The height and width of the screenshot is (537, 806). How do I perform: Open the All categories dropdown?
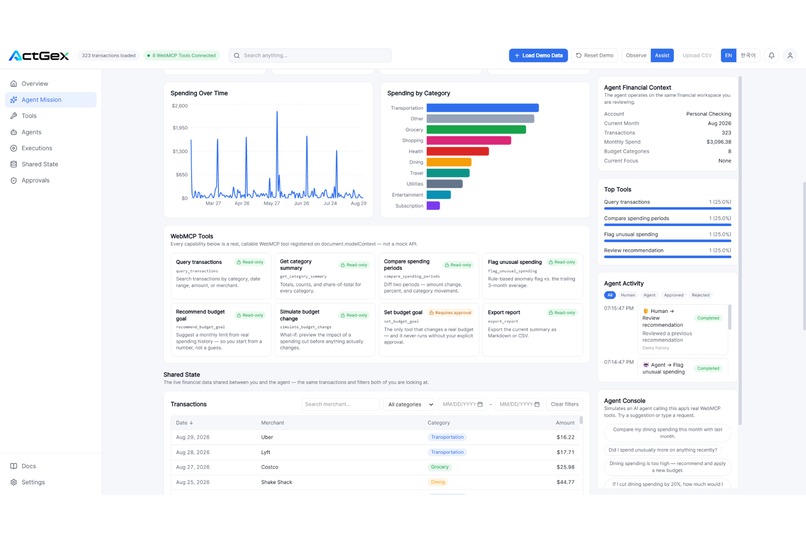(x=410, y=404)
